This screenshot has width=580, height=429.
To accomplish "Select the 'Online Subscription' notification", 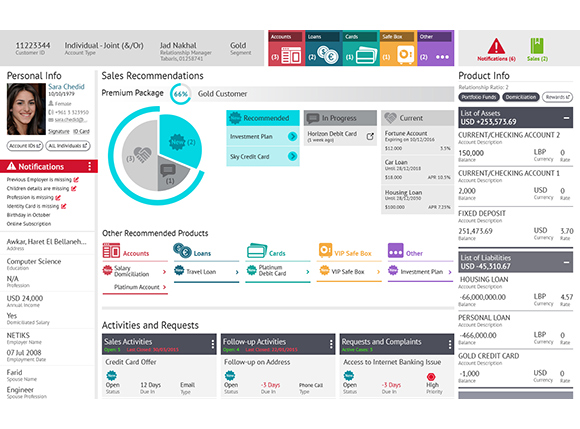I will [29, 224].
